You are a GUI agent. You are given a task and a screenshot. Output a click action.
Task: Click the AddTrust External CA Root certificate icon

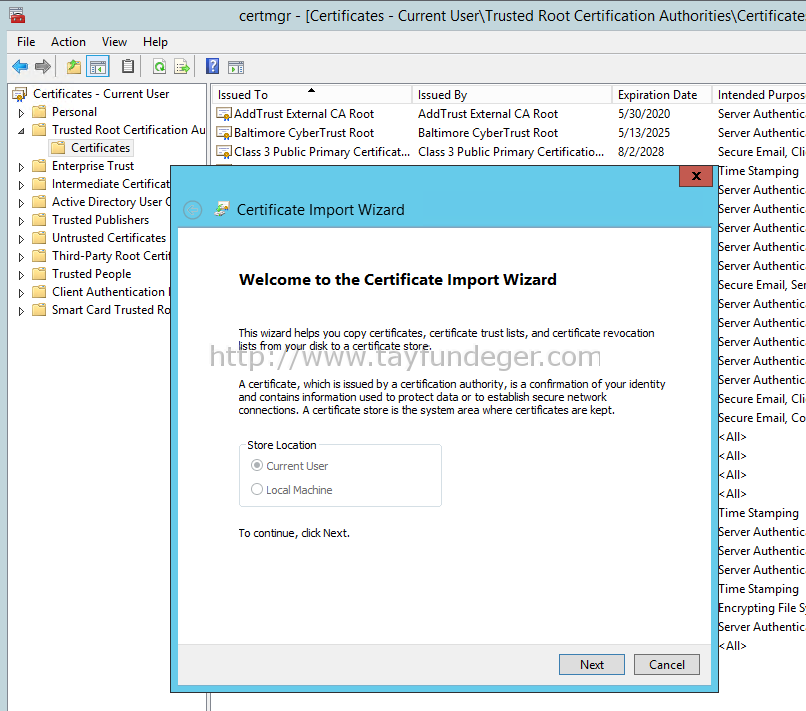(224, 114)
